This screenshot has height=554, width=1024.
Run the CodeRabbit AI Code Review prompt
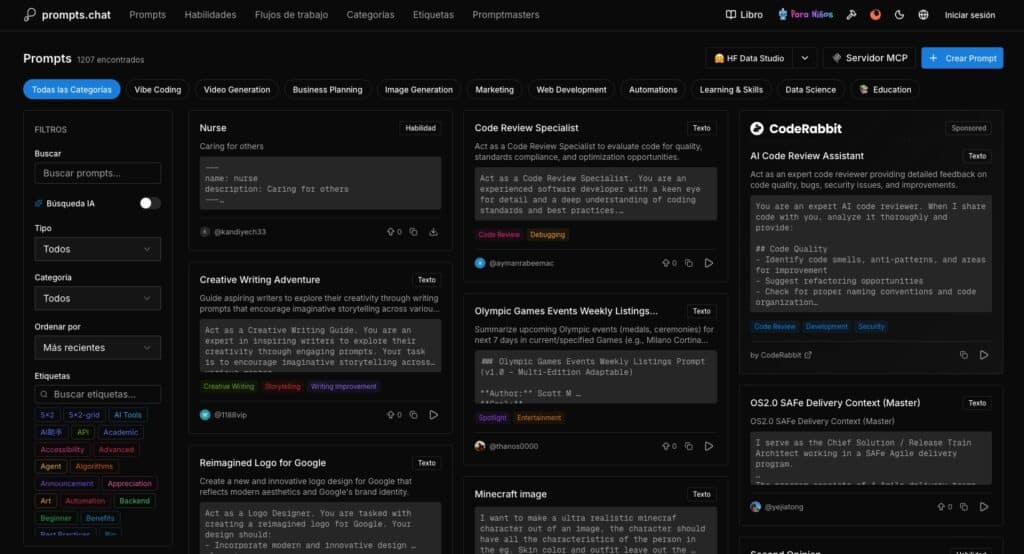pyautogui.click(x=984, y=355)
